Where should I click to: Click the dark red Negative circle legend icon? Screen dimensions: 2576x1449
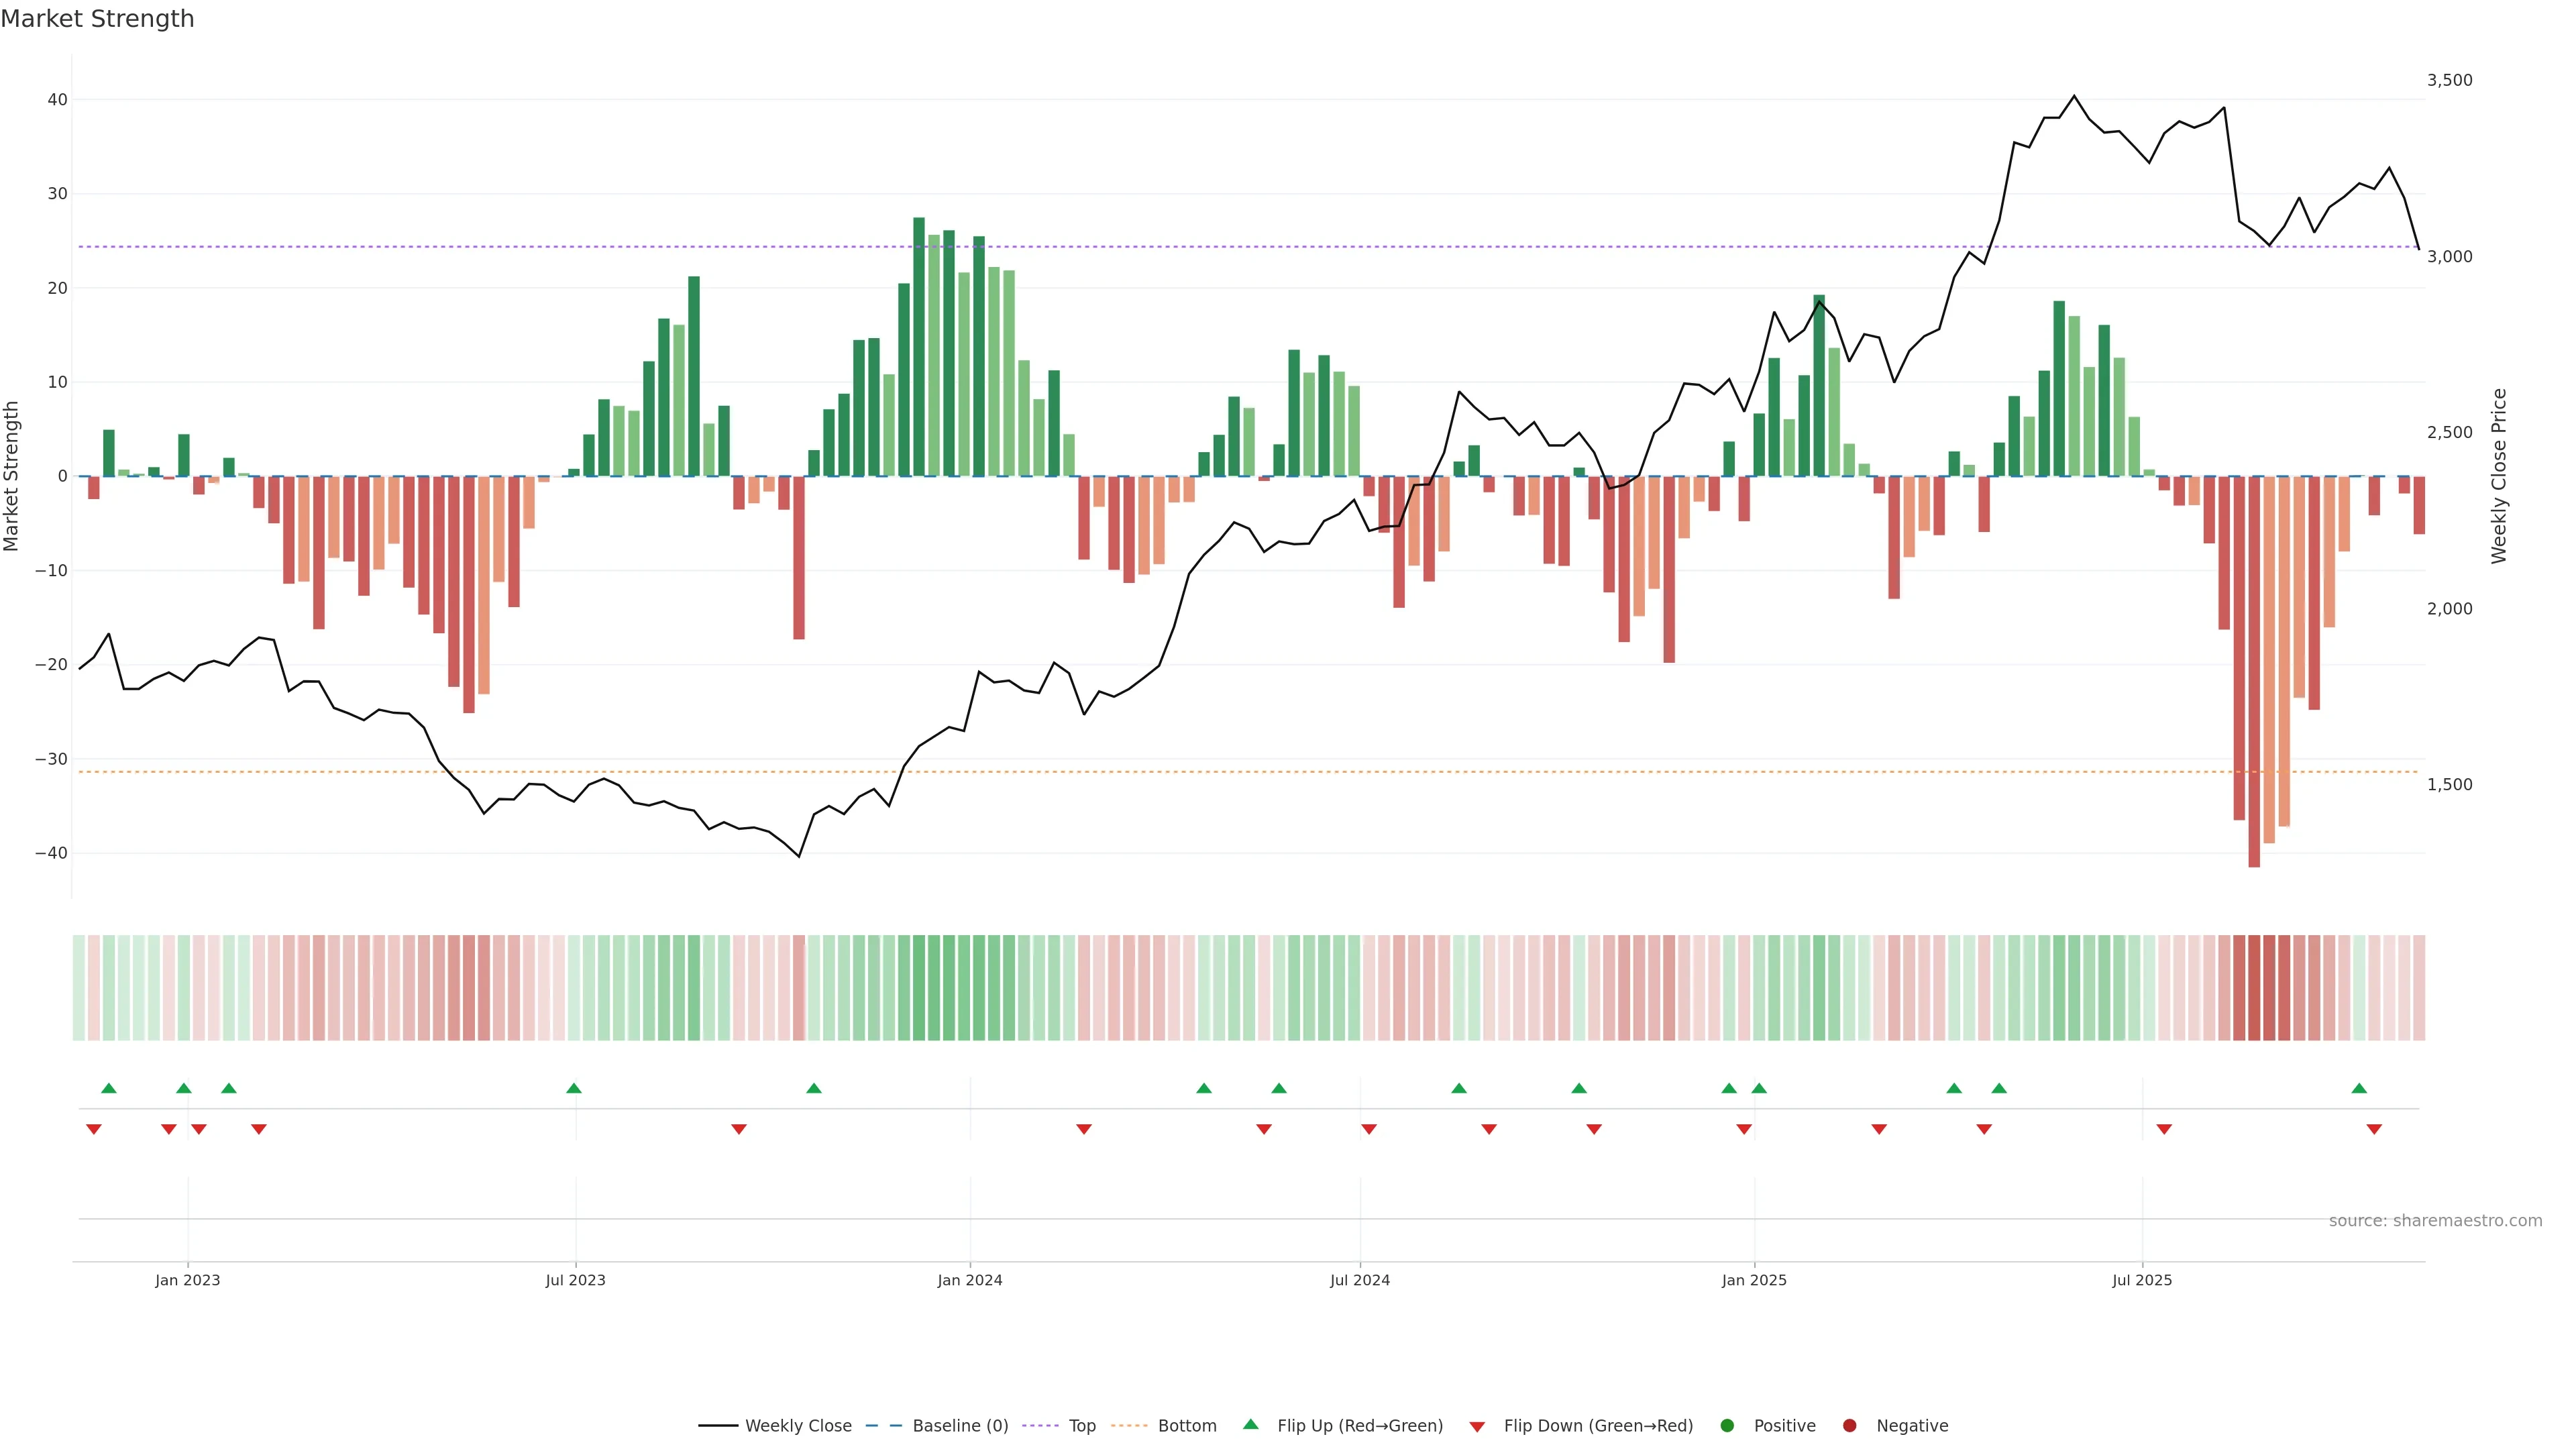1849,1426
